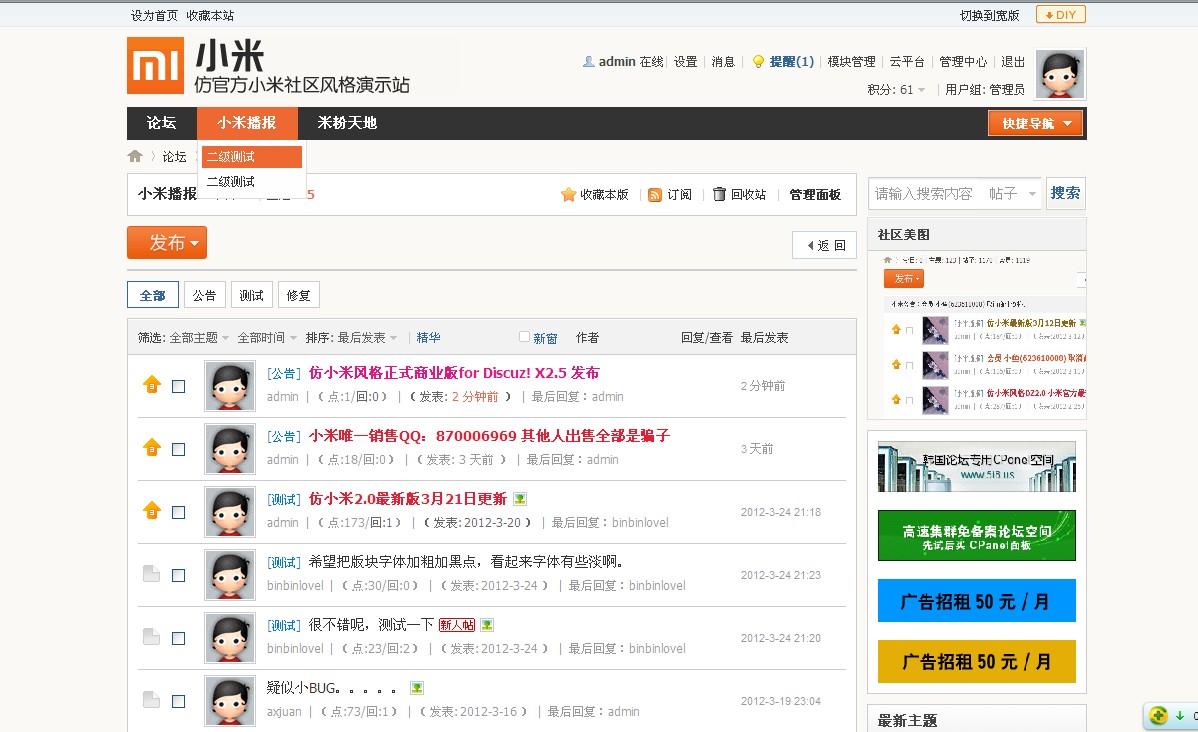Viewport: 1198px width, 732px height.
Task: Tick checkbox for 仿小米风格正式商业版 thread
Action: coord(179,387)
